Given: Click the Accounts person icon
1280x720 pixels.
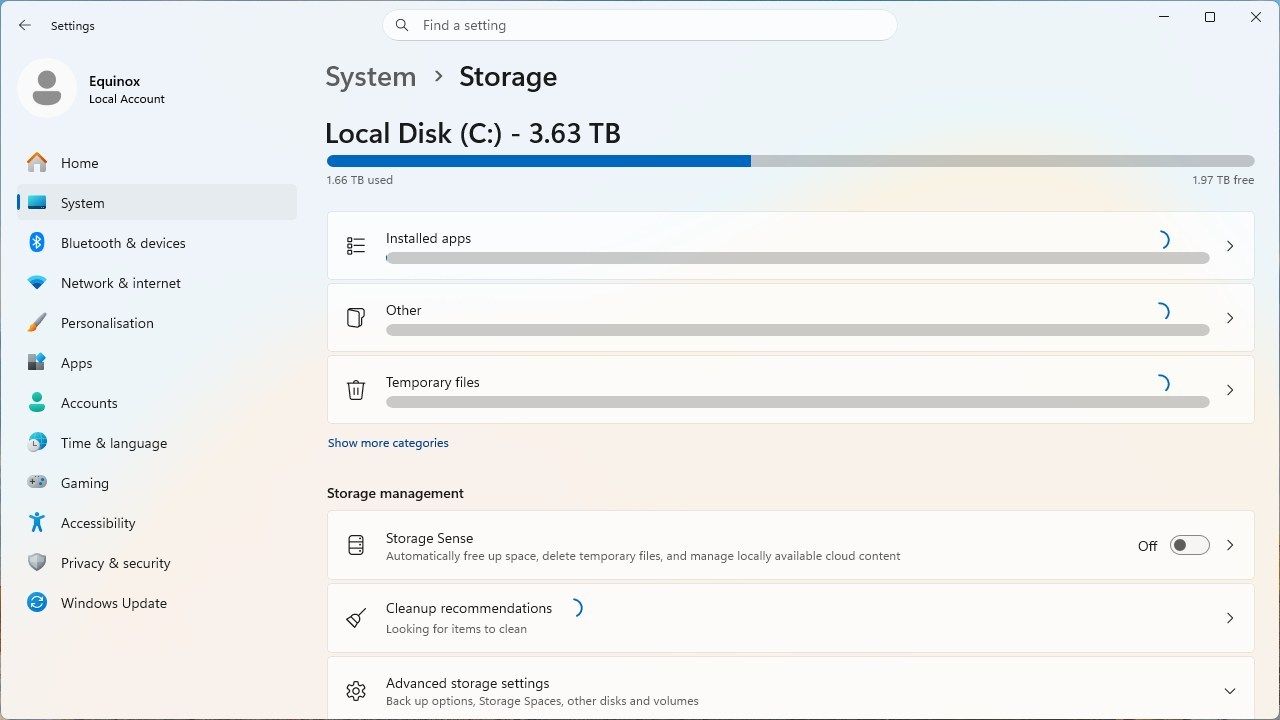Looking at the screenshot, I should (x=37, y=403).
